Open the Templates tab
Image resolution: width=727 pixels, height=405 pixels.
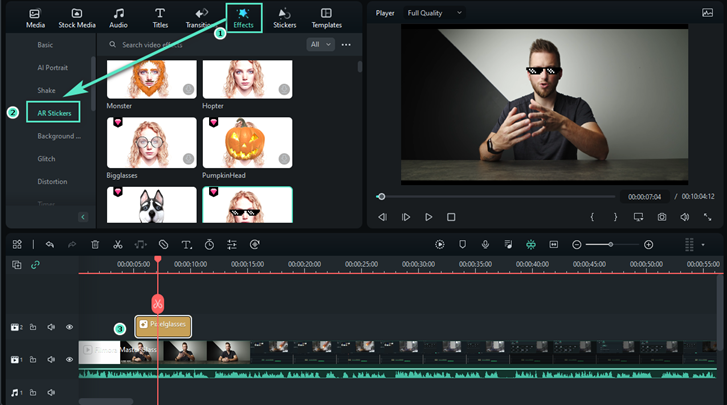[x=326, y=19]
